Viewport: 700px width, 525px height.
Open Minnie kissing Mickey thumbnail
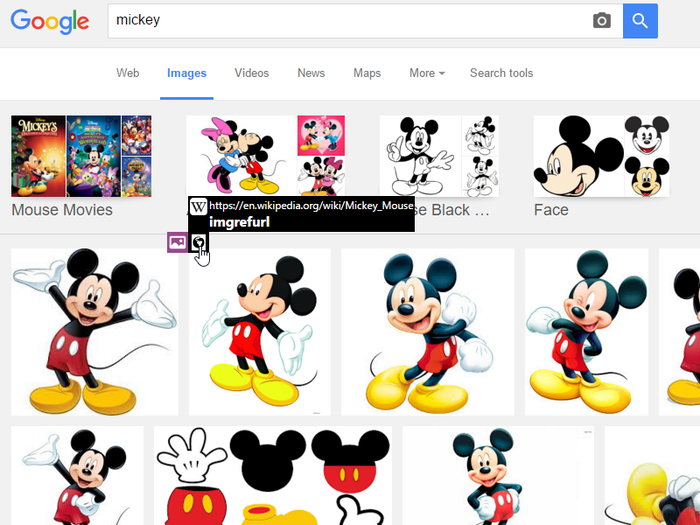point(241,156)
